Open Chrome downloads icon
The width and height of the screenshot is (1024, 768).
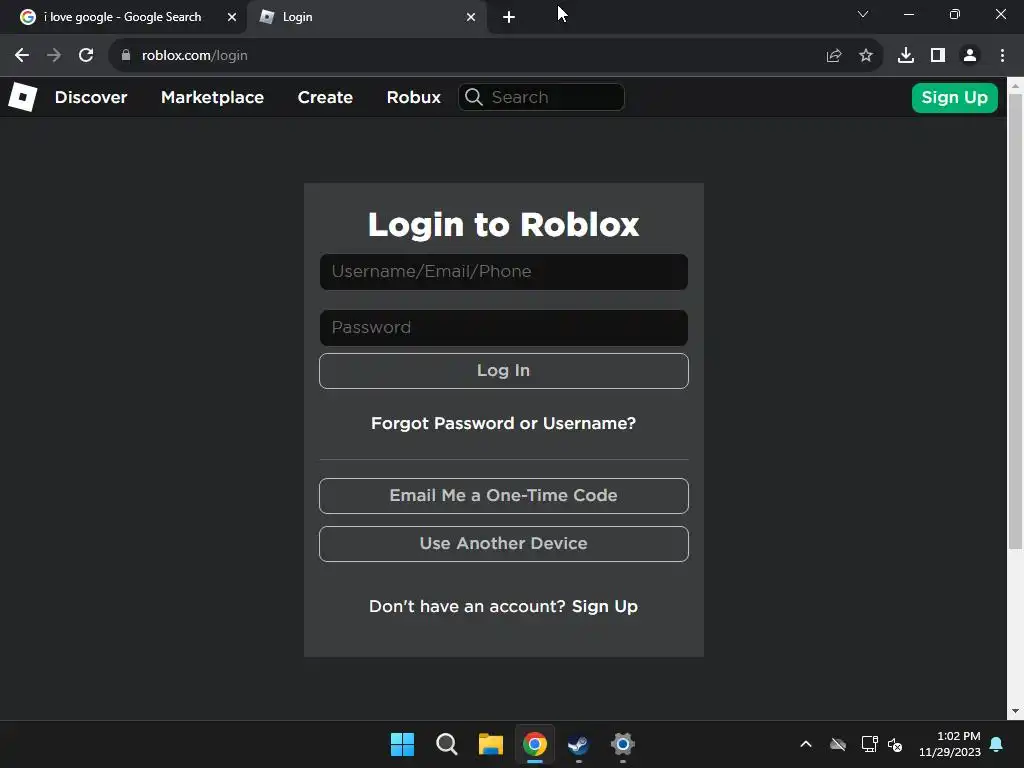tap(906, 56)
